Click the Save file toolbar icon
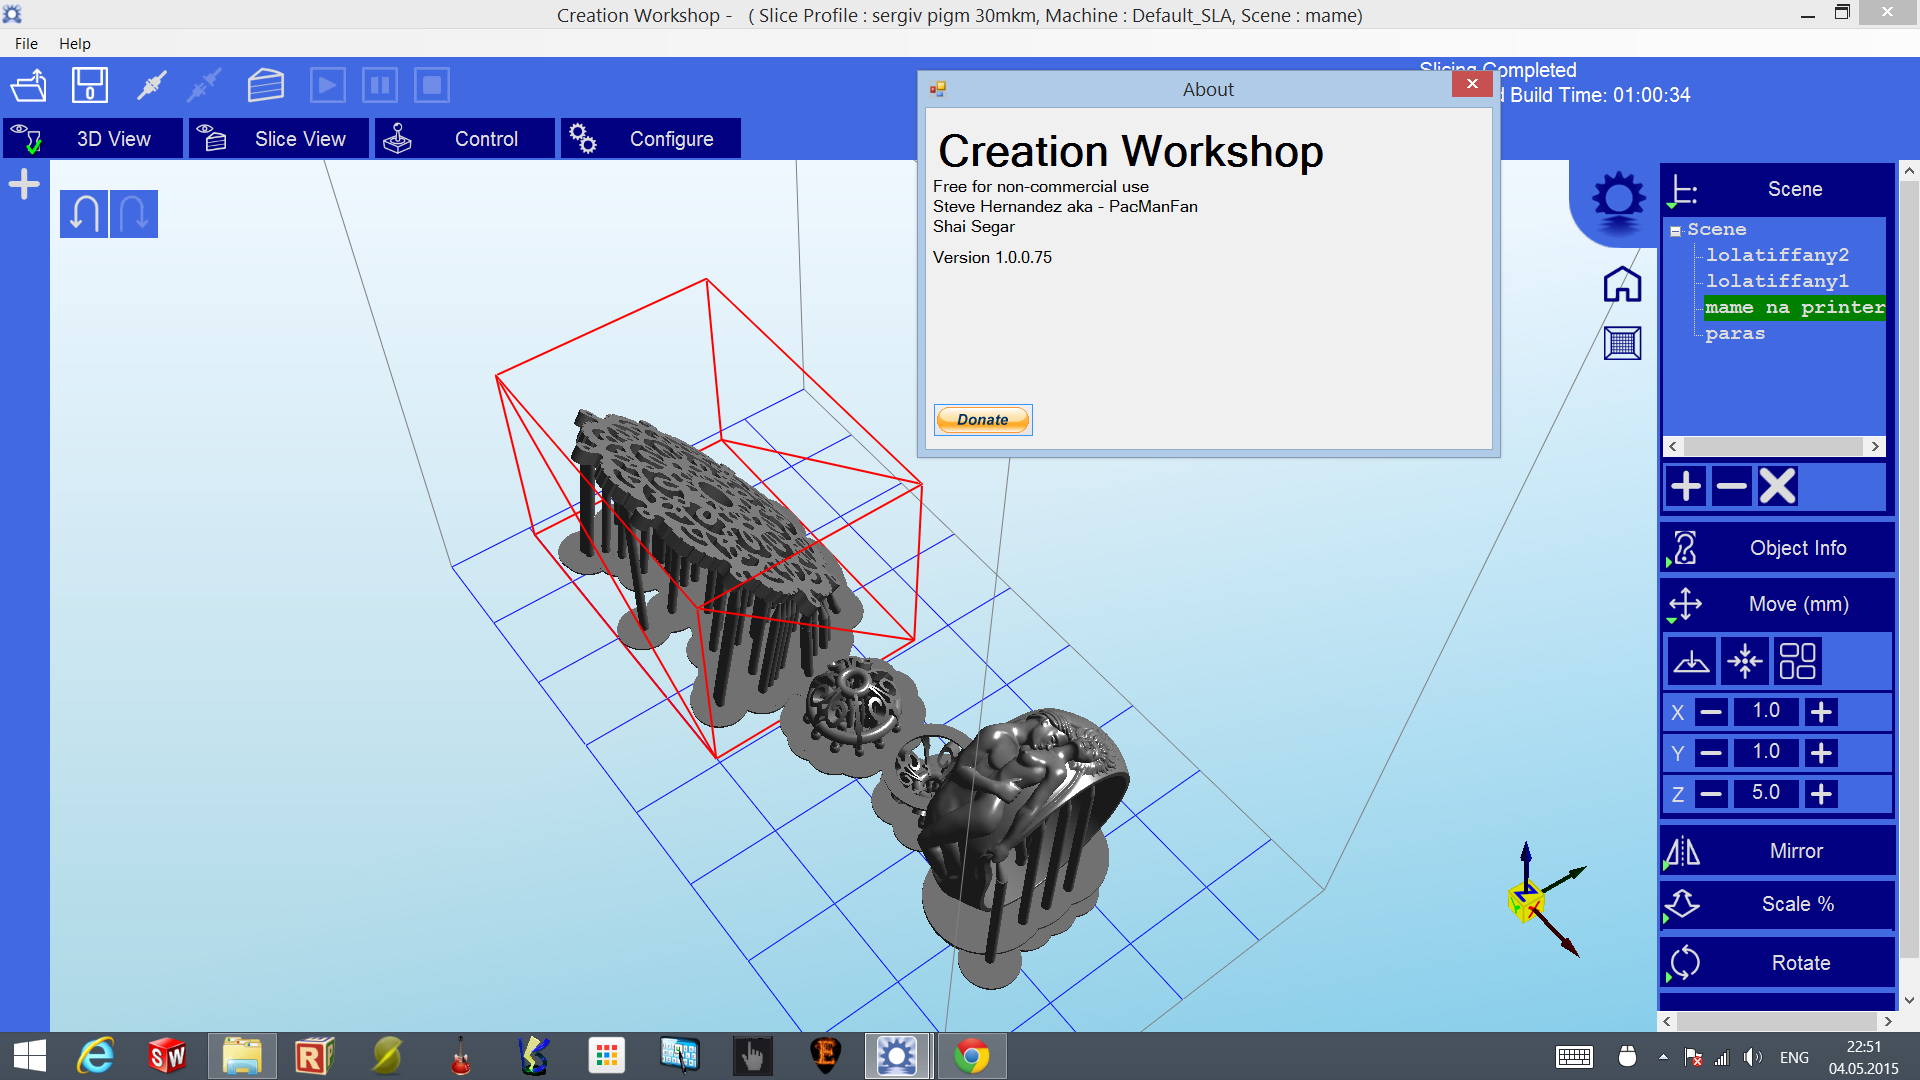This screenshot has width=1920, height=1080. 90,85
